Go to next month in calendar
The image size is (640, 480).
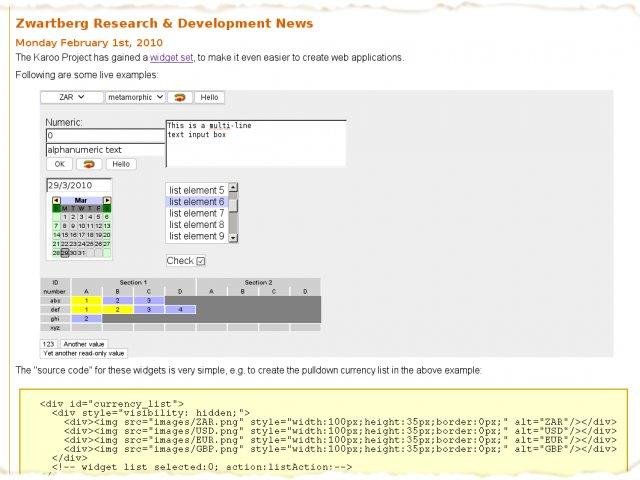[107, 200]
